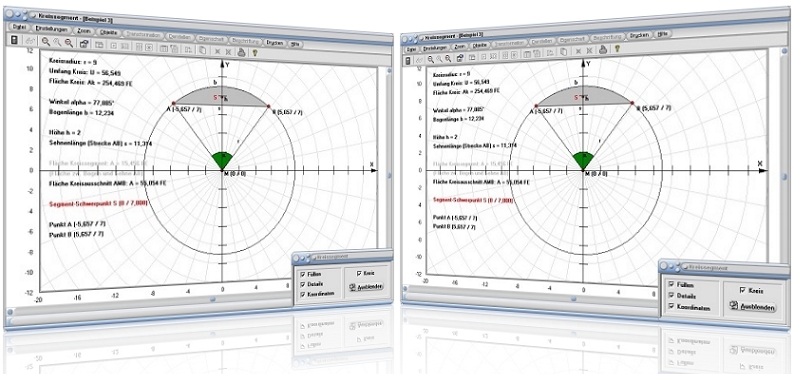Open the calculator icon in left window toolbar
This screenshot has height=374, width=794.
coord(14,40)
